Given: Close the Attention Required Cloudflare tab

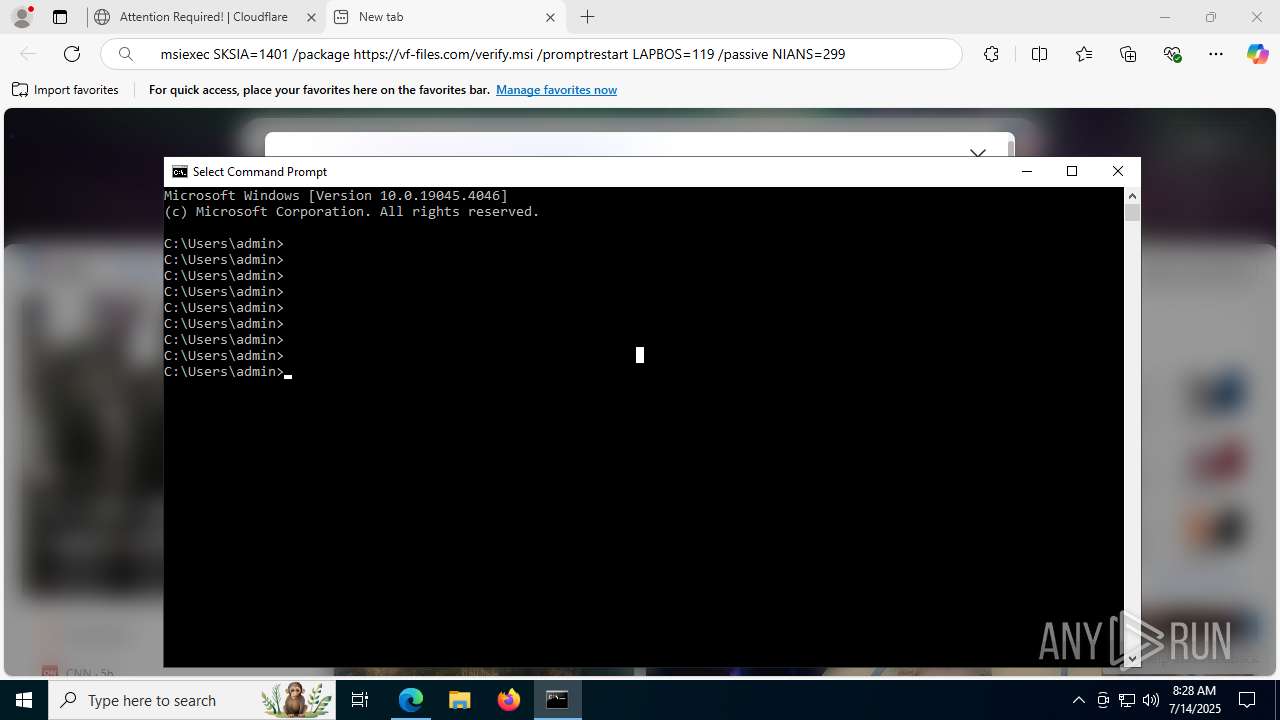Looking at the screenshot, I should click(x=311, y=17).
